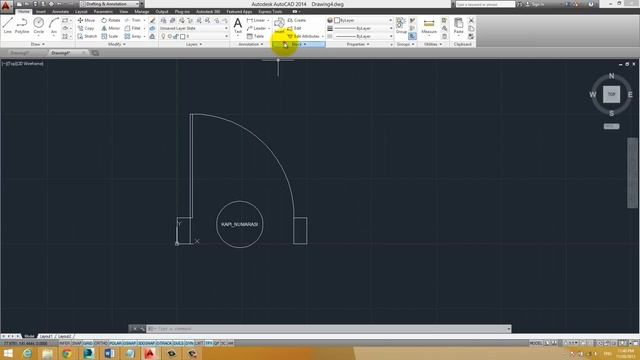Click the keyword search box
The width and height of the screenshot is (640, 360).
[485, 4]
